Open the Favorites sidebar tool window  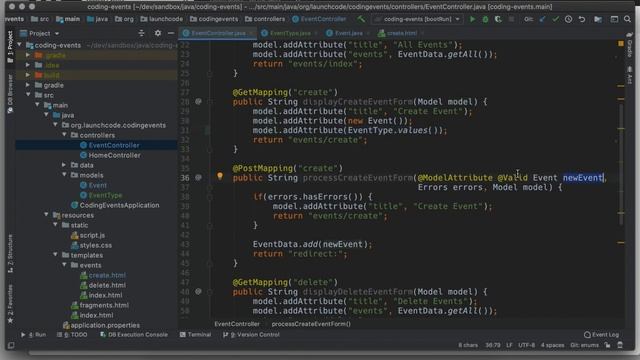click(x=10, y=304)
